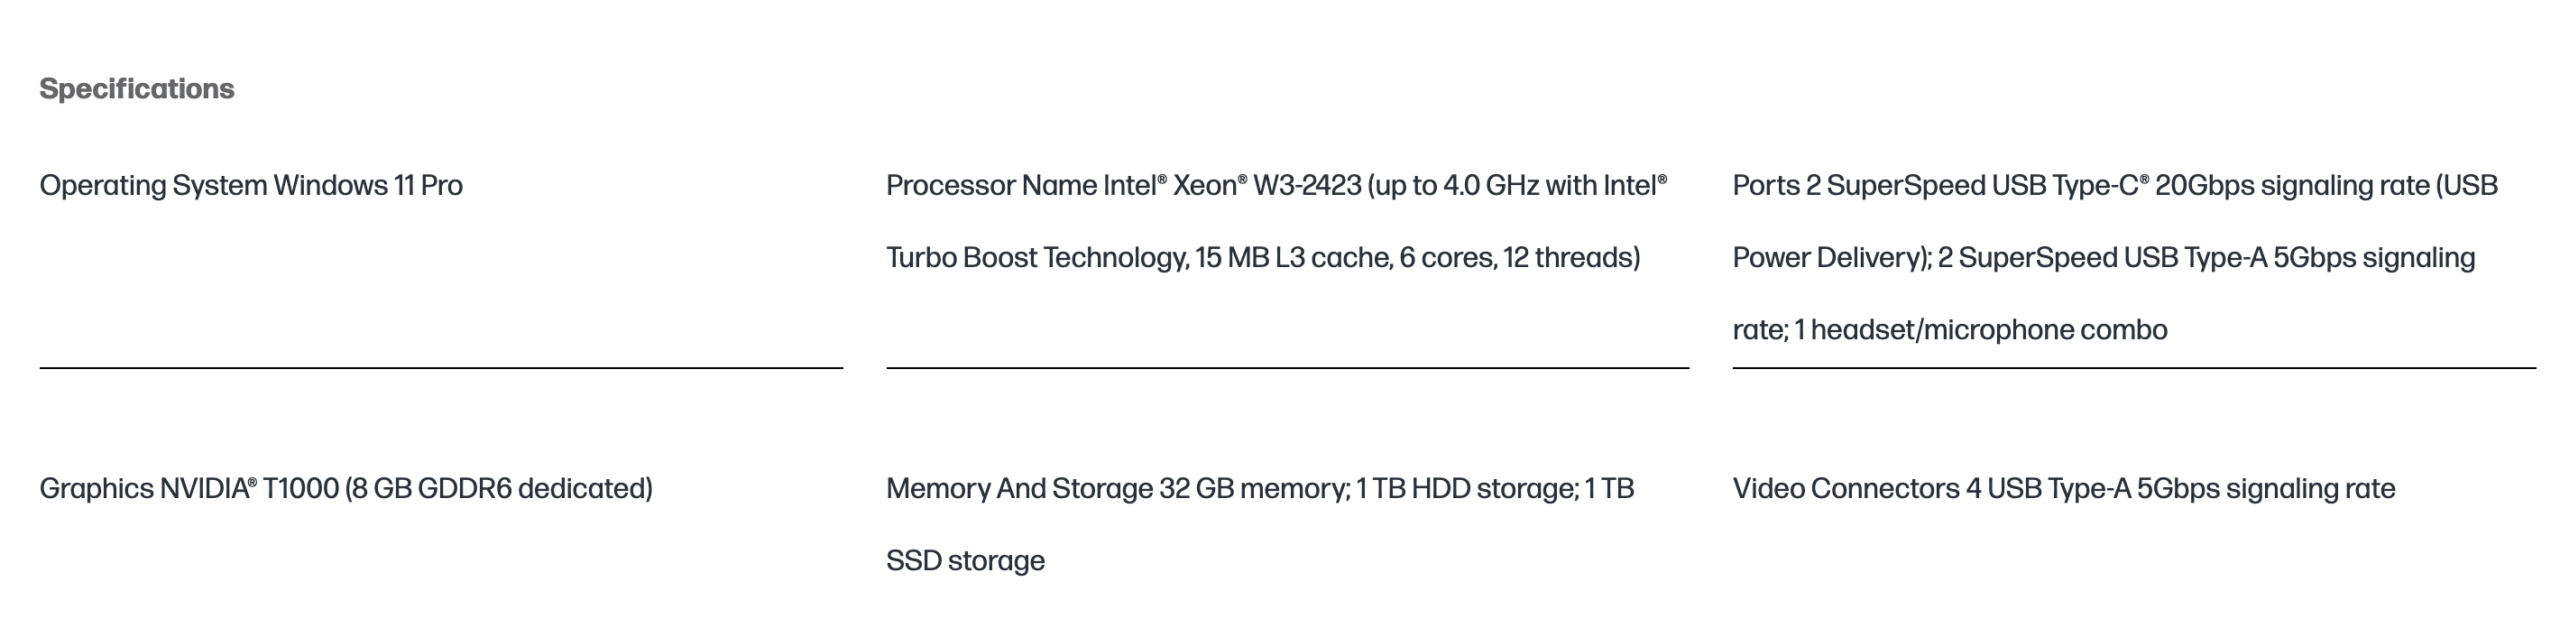Select the Processor Name label
This screenshot has width=2560, height=628.
coord(991,186)
